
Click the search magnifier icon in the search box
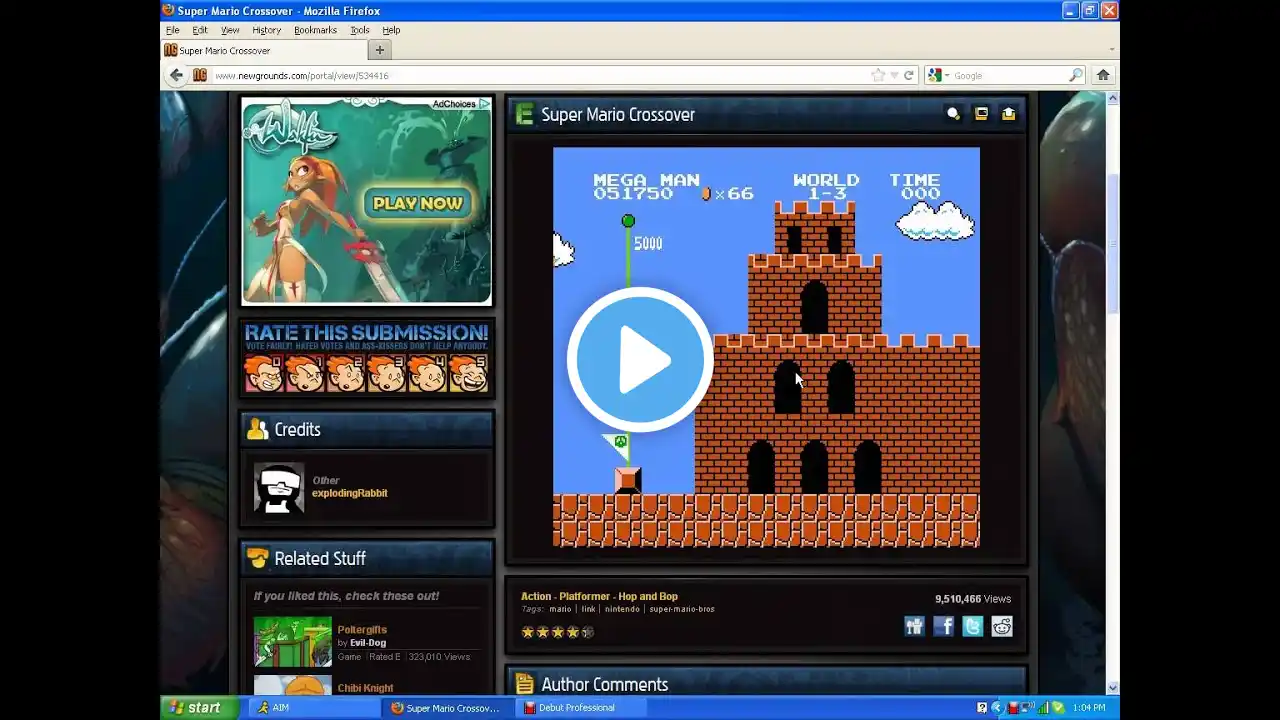1076,75
